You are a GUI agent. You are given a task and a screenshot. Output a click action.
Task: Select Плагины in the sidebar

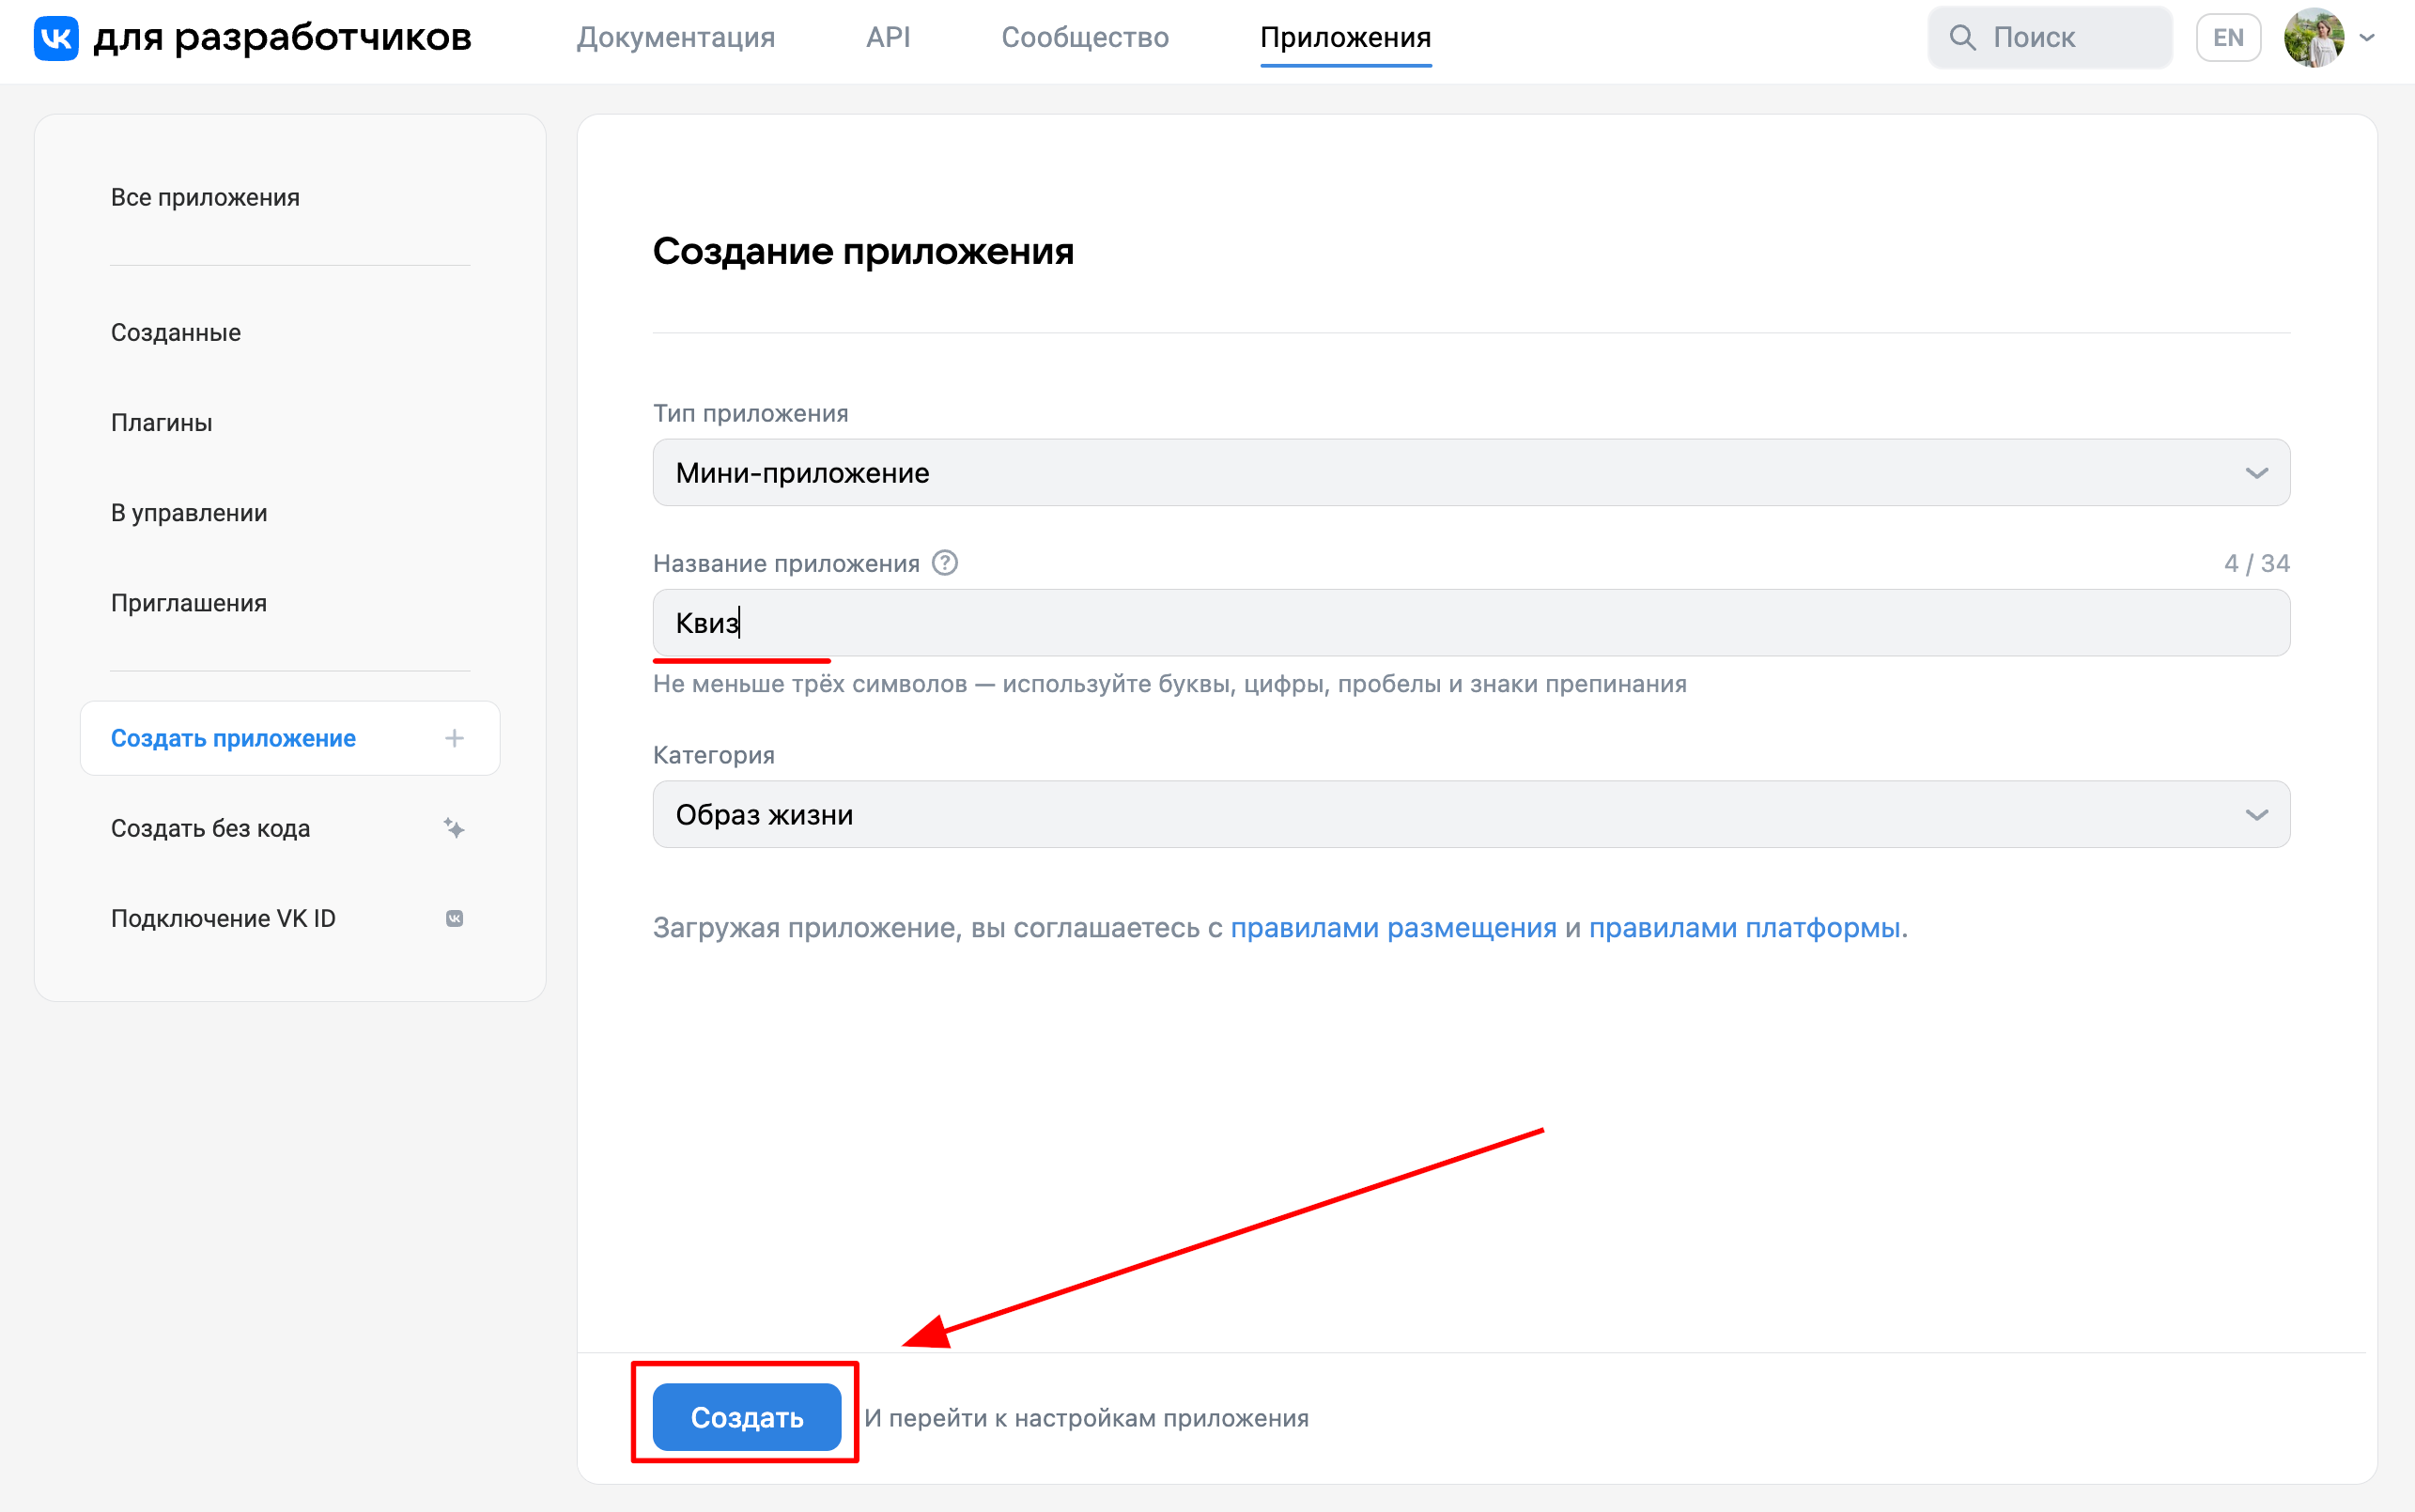[161, 423]
